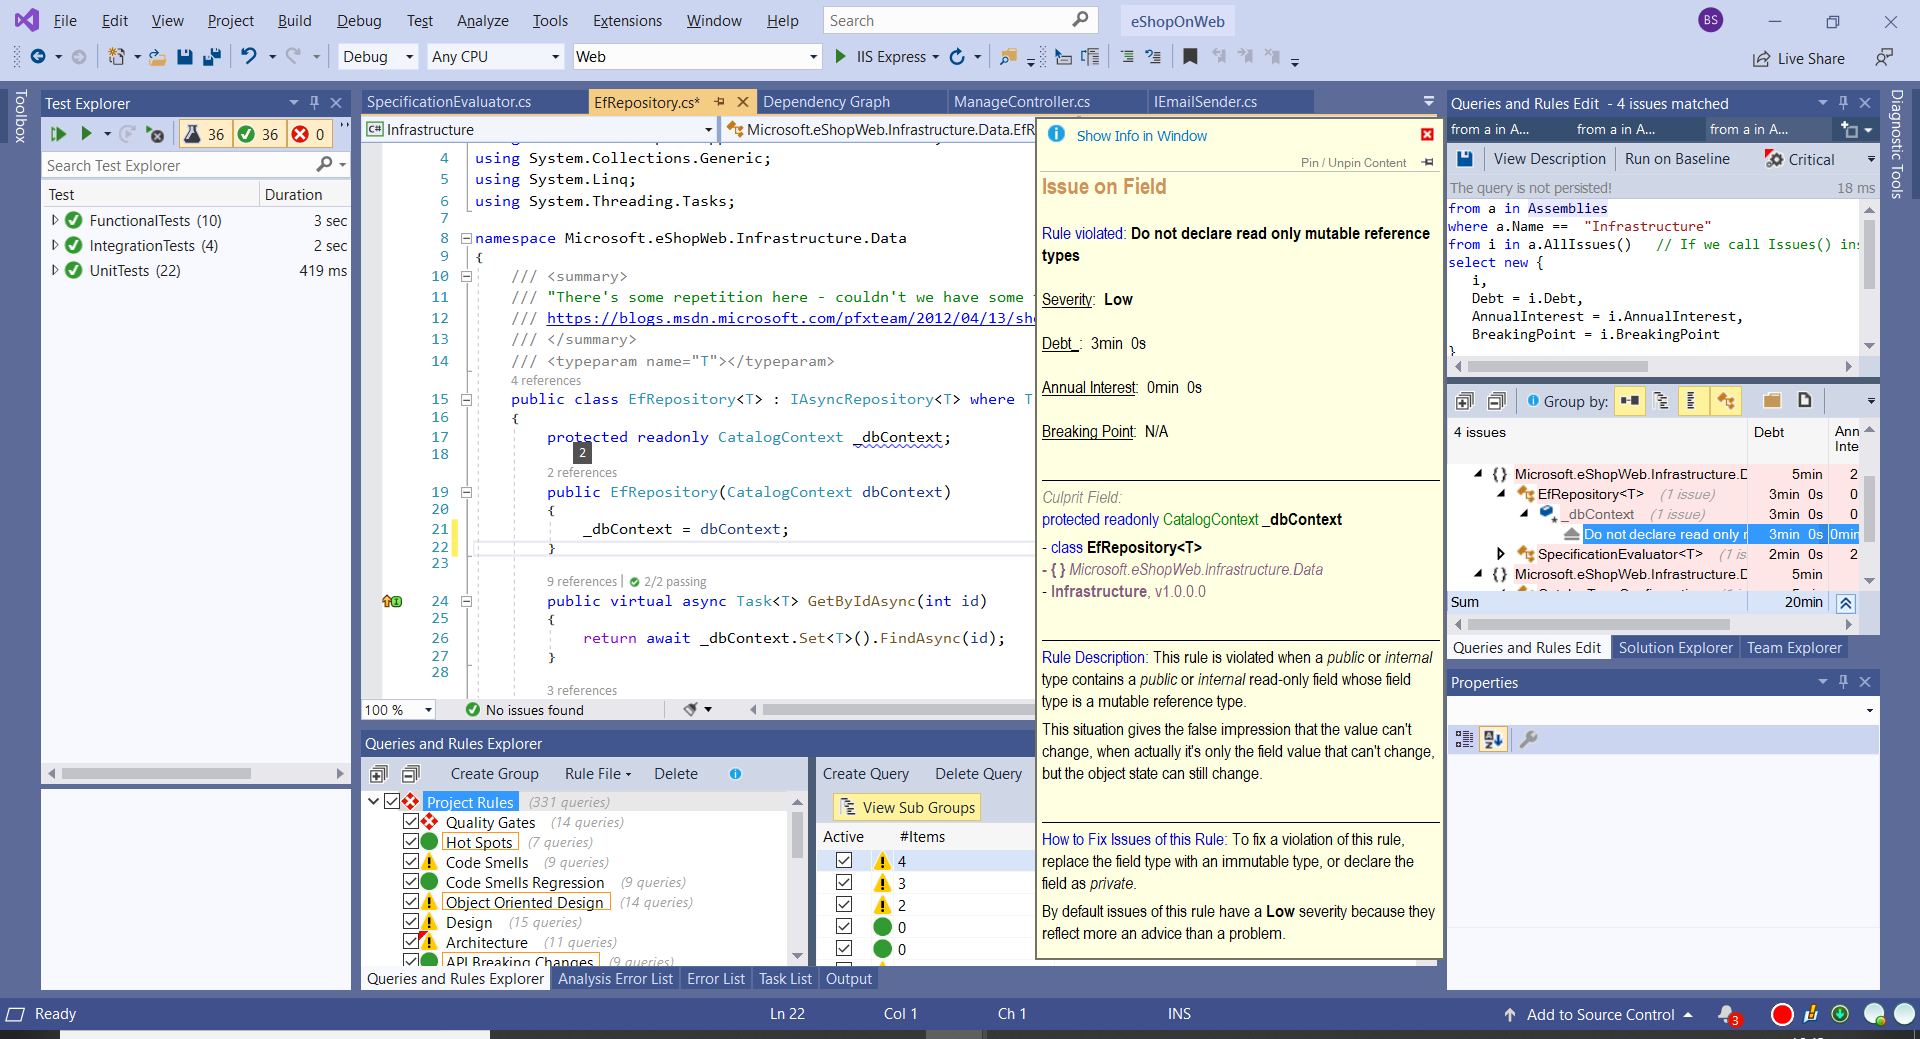The height and width of the screenshot is (1039, 1920).
Task: Expand the UnitTests node
Action: click(x=55, y=271)
